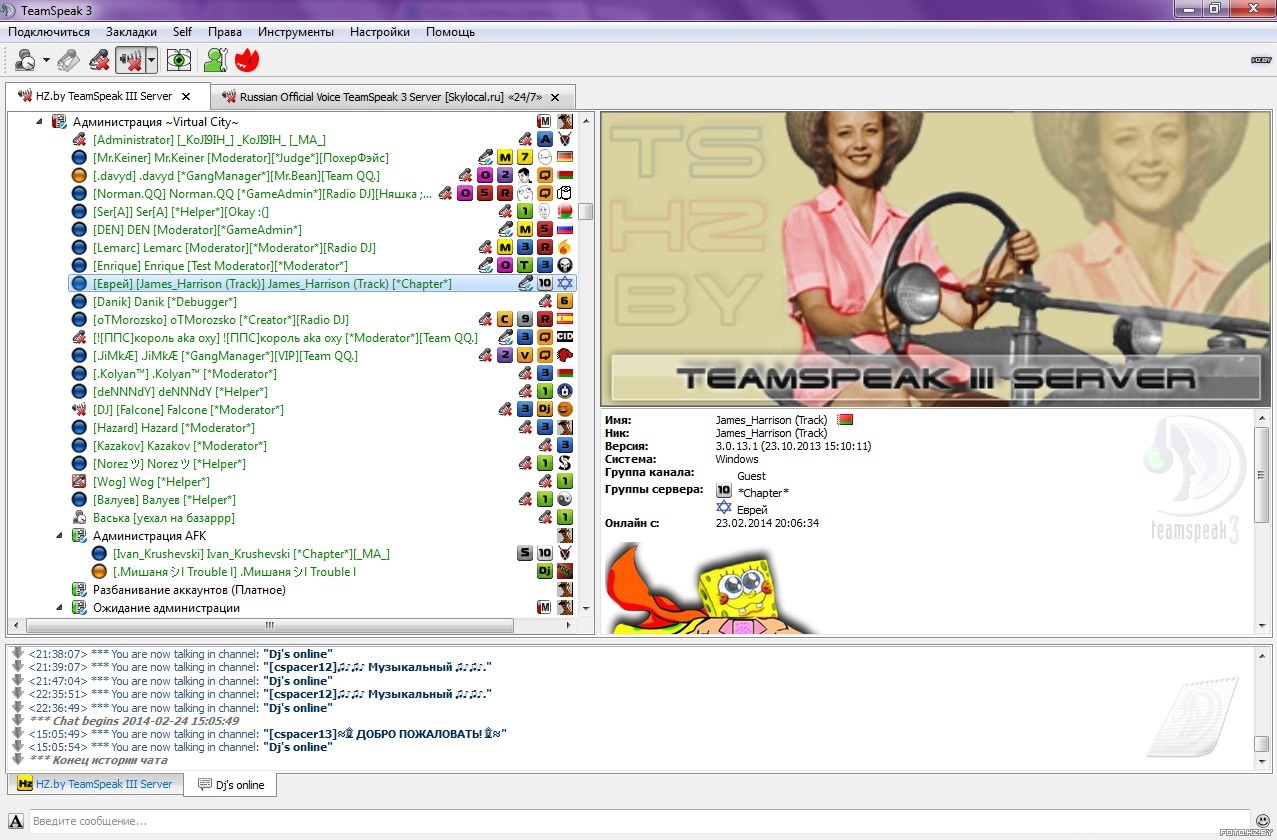Image resolution: width=1277 pixels, height=840 pixels.
Task: Collapse the Администрация AFK channel
Action: 57,536
